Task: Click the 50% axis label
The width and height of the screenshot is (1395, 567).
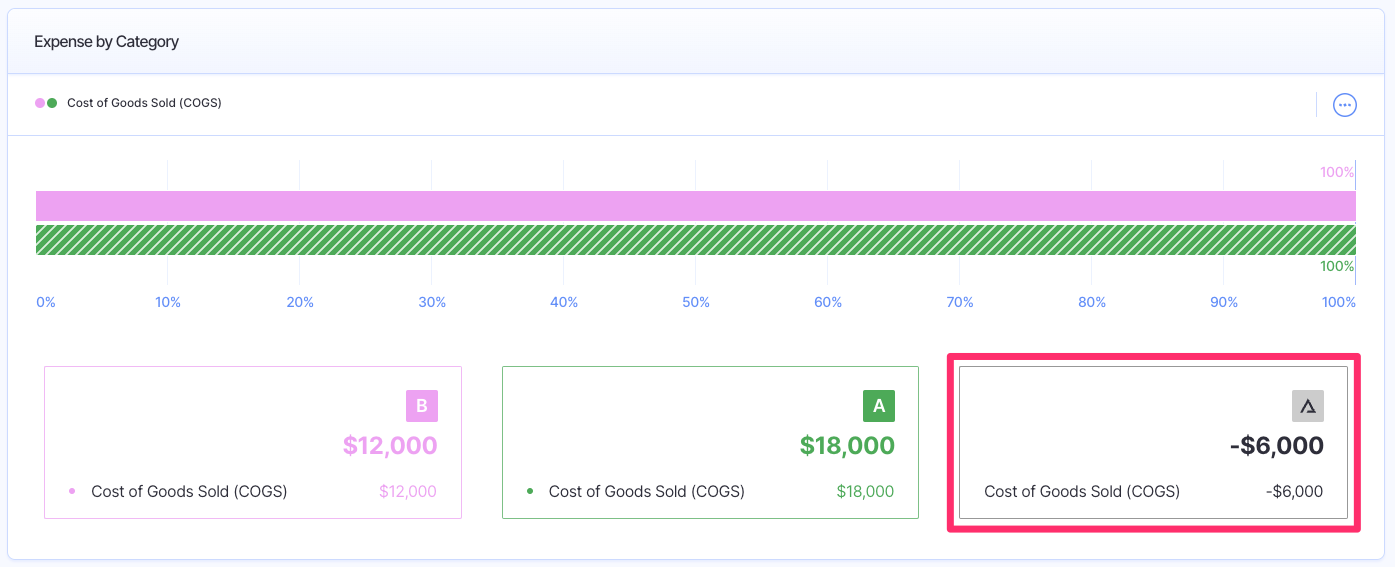Action: pyautogui.click(x=696, y=302)
